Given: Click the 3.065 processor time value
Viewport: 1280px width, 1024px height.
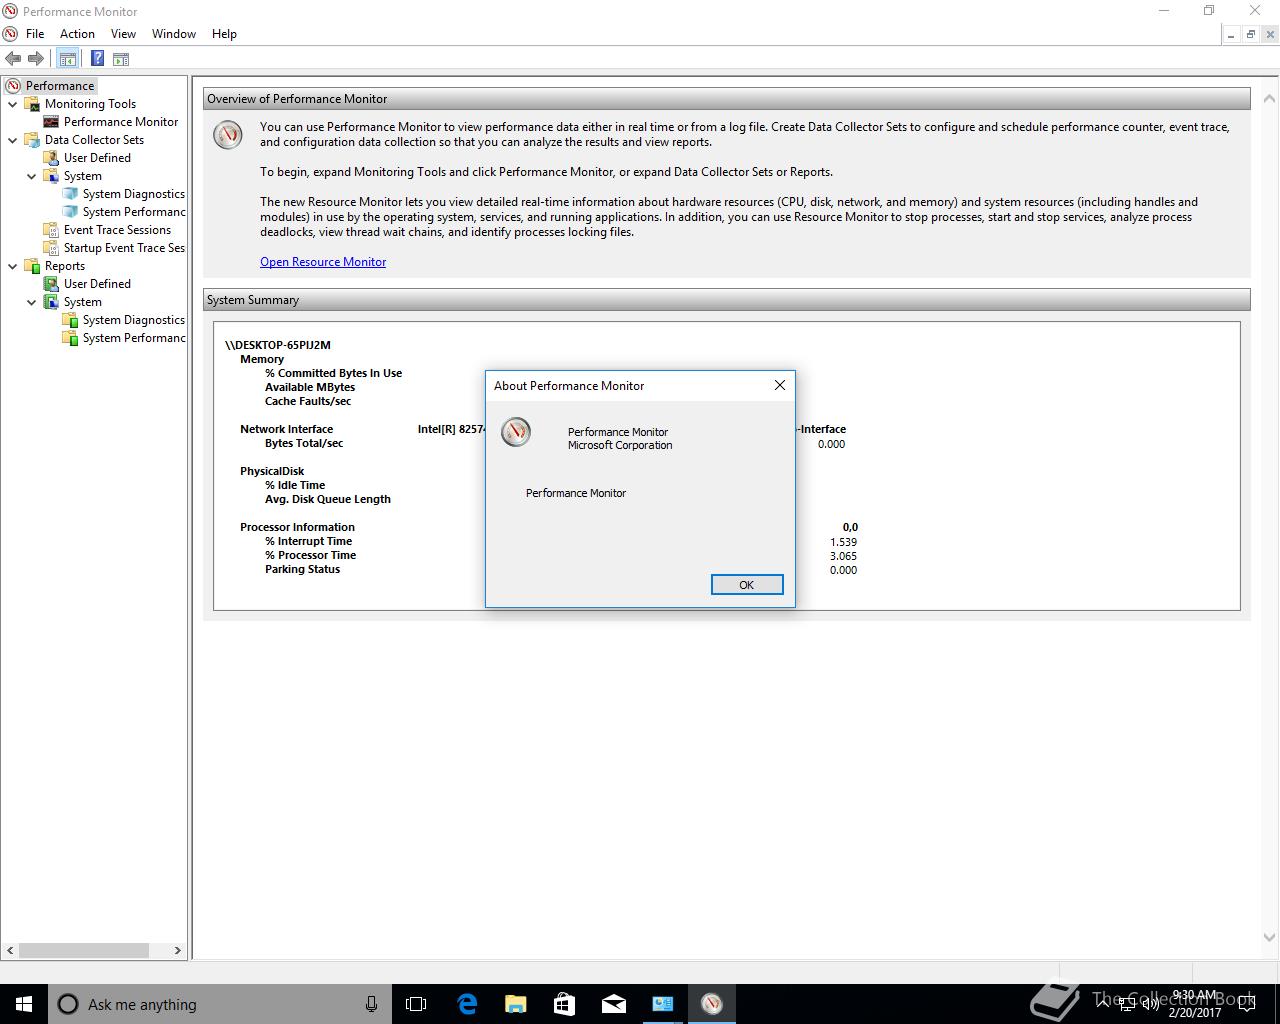Looking at the screenshot, I should pyautogui.click(x=843, y=556).
